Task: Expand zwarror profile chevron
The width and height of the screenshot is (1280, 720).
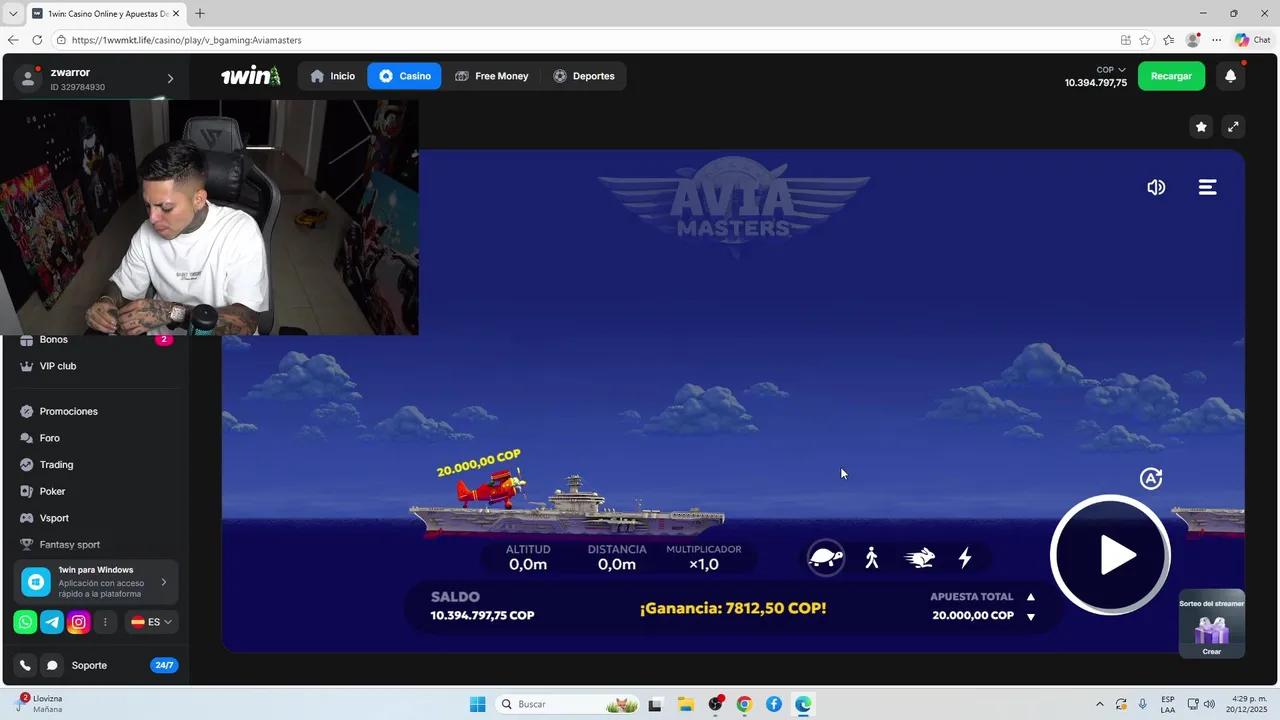Action: pos(170,79)
